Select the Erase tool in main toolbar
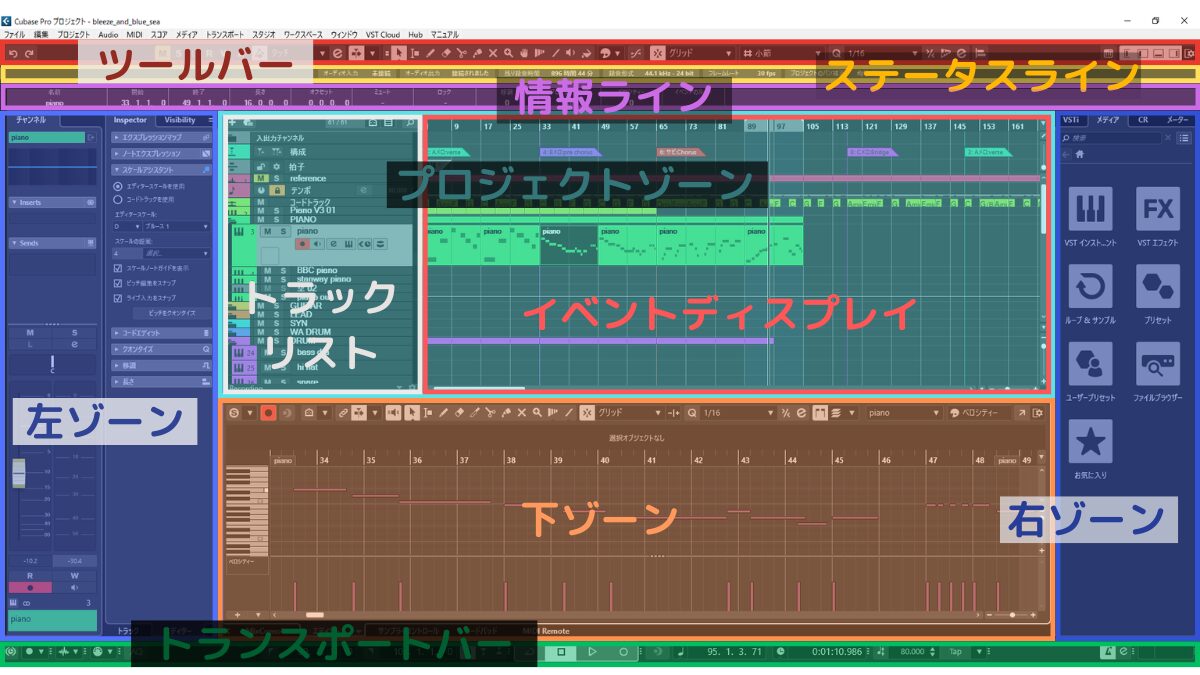 pyautogui.click(x=446, y=52)
